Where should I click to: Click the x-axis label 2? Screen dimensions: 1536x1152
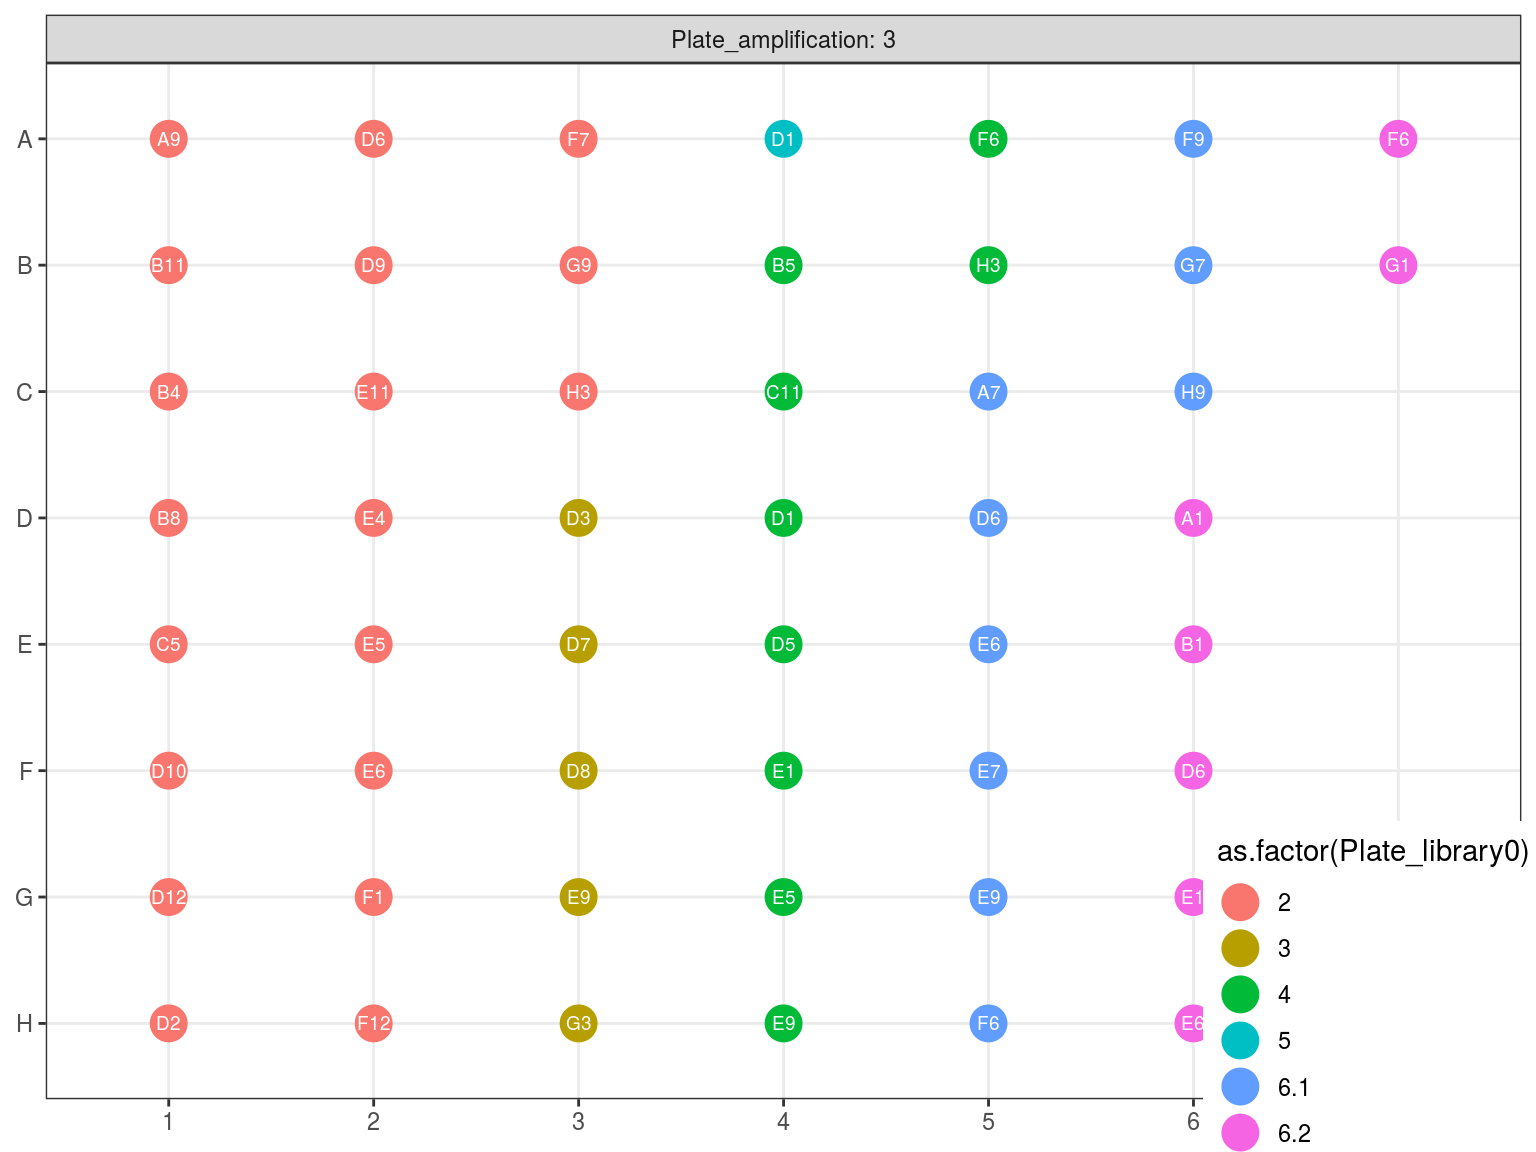[x=373, y=1122]
